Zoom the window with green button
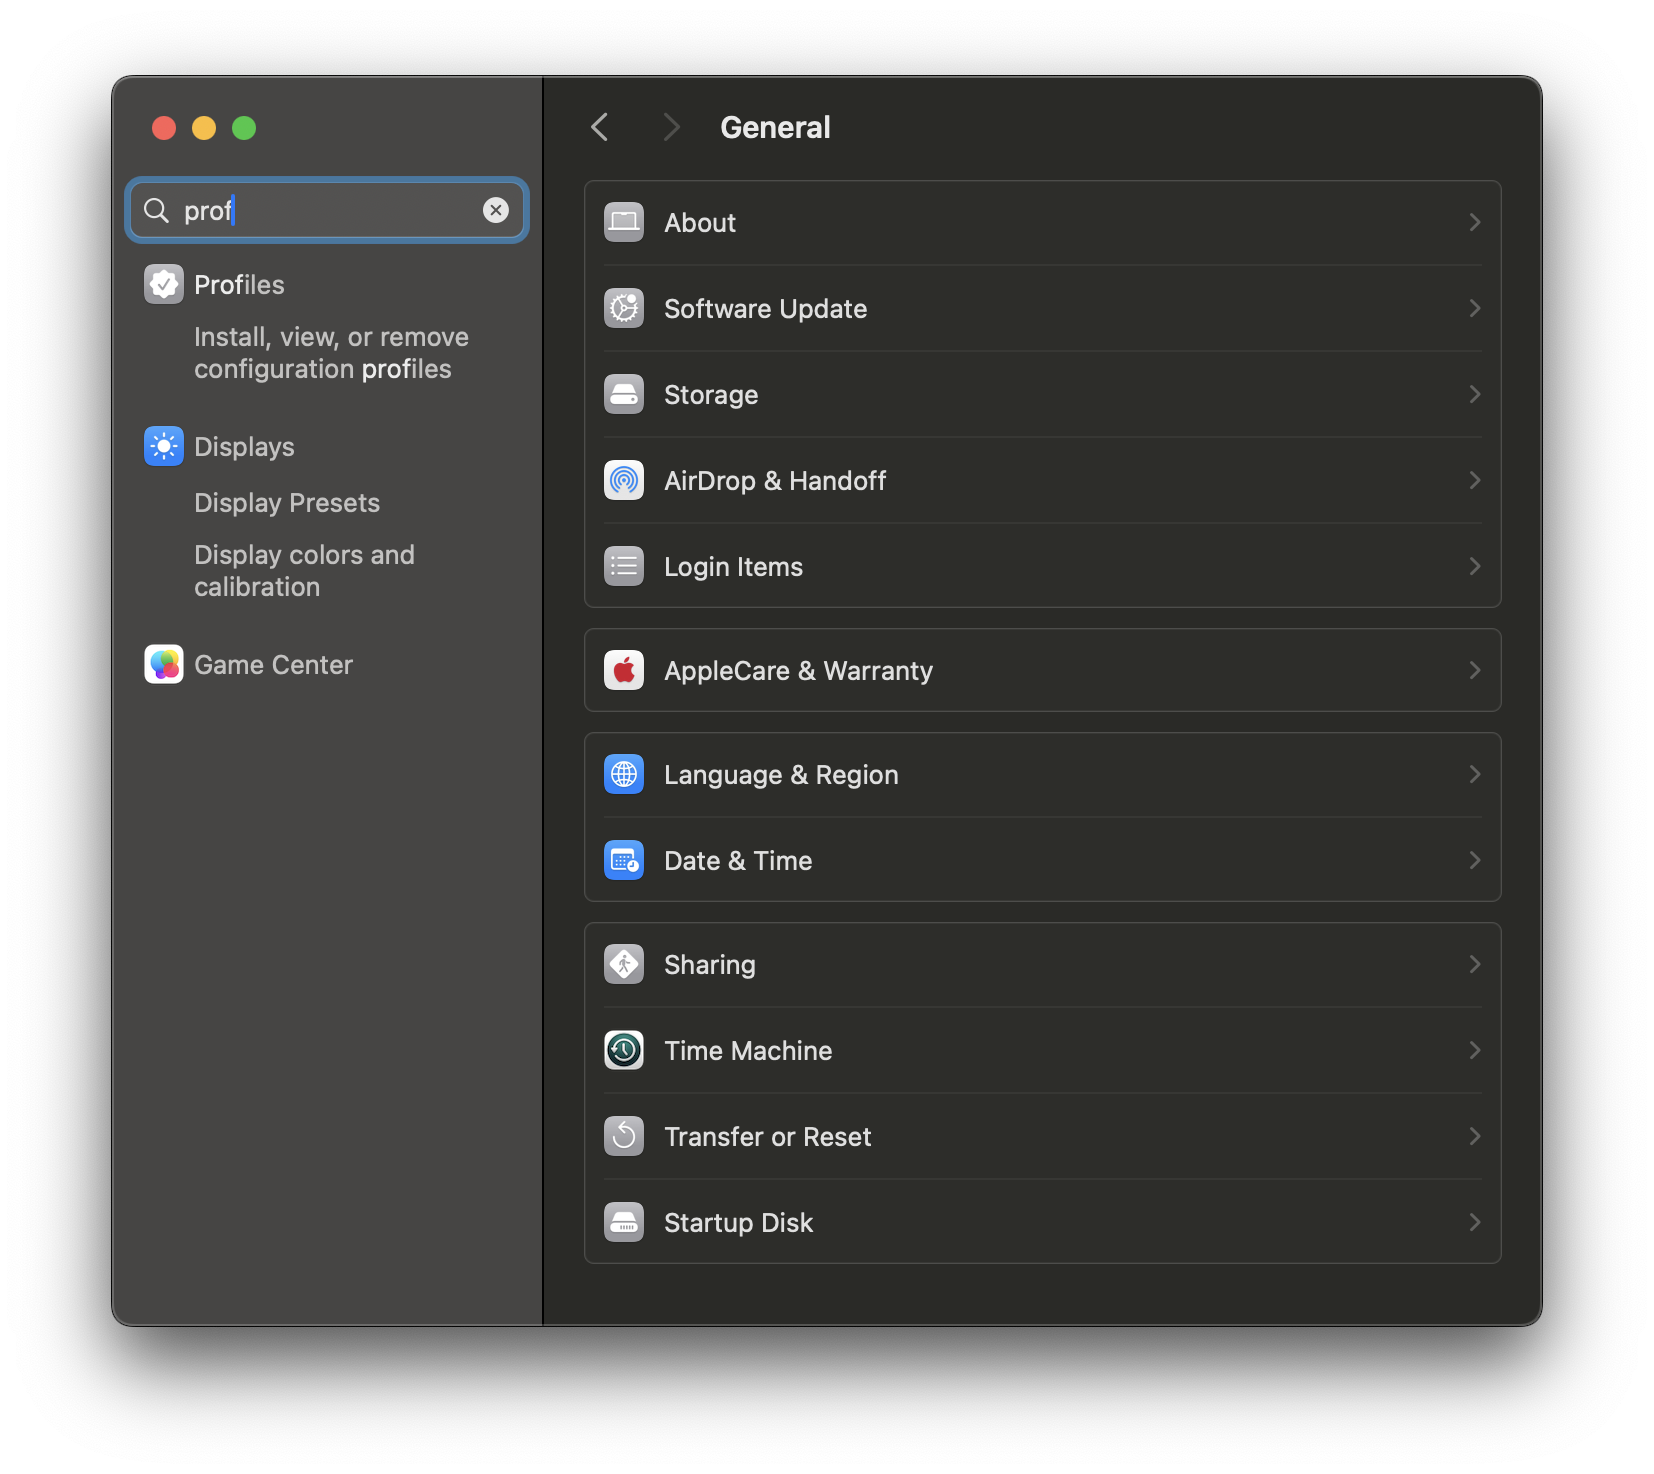This screenshot has width=1654, height=1474. (x=244, y=128)
